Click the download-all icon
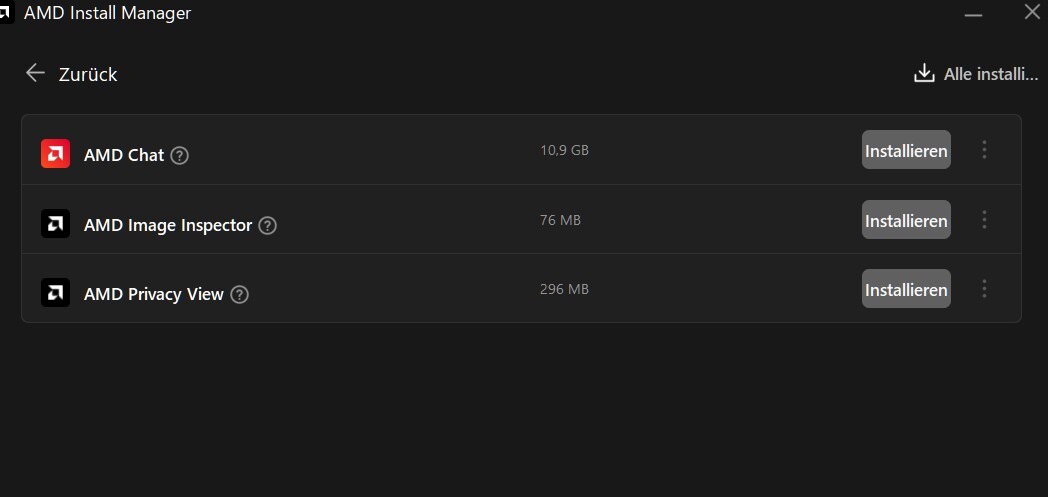This screenshot has height=497, width=1048. tap(924, 73)
